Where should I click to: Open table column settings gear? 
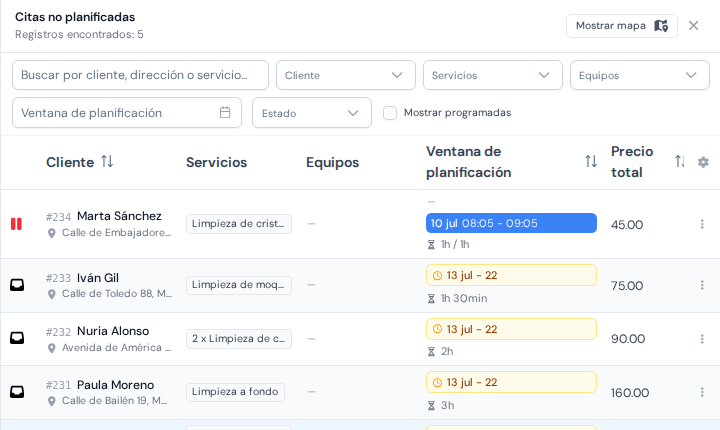(x=703, y=162)
